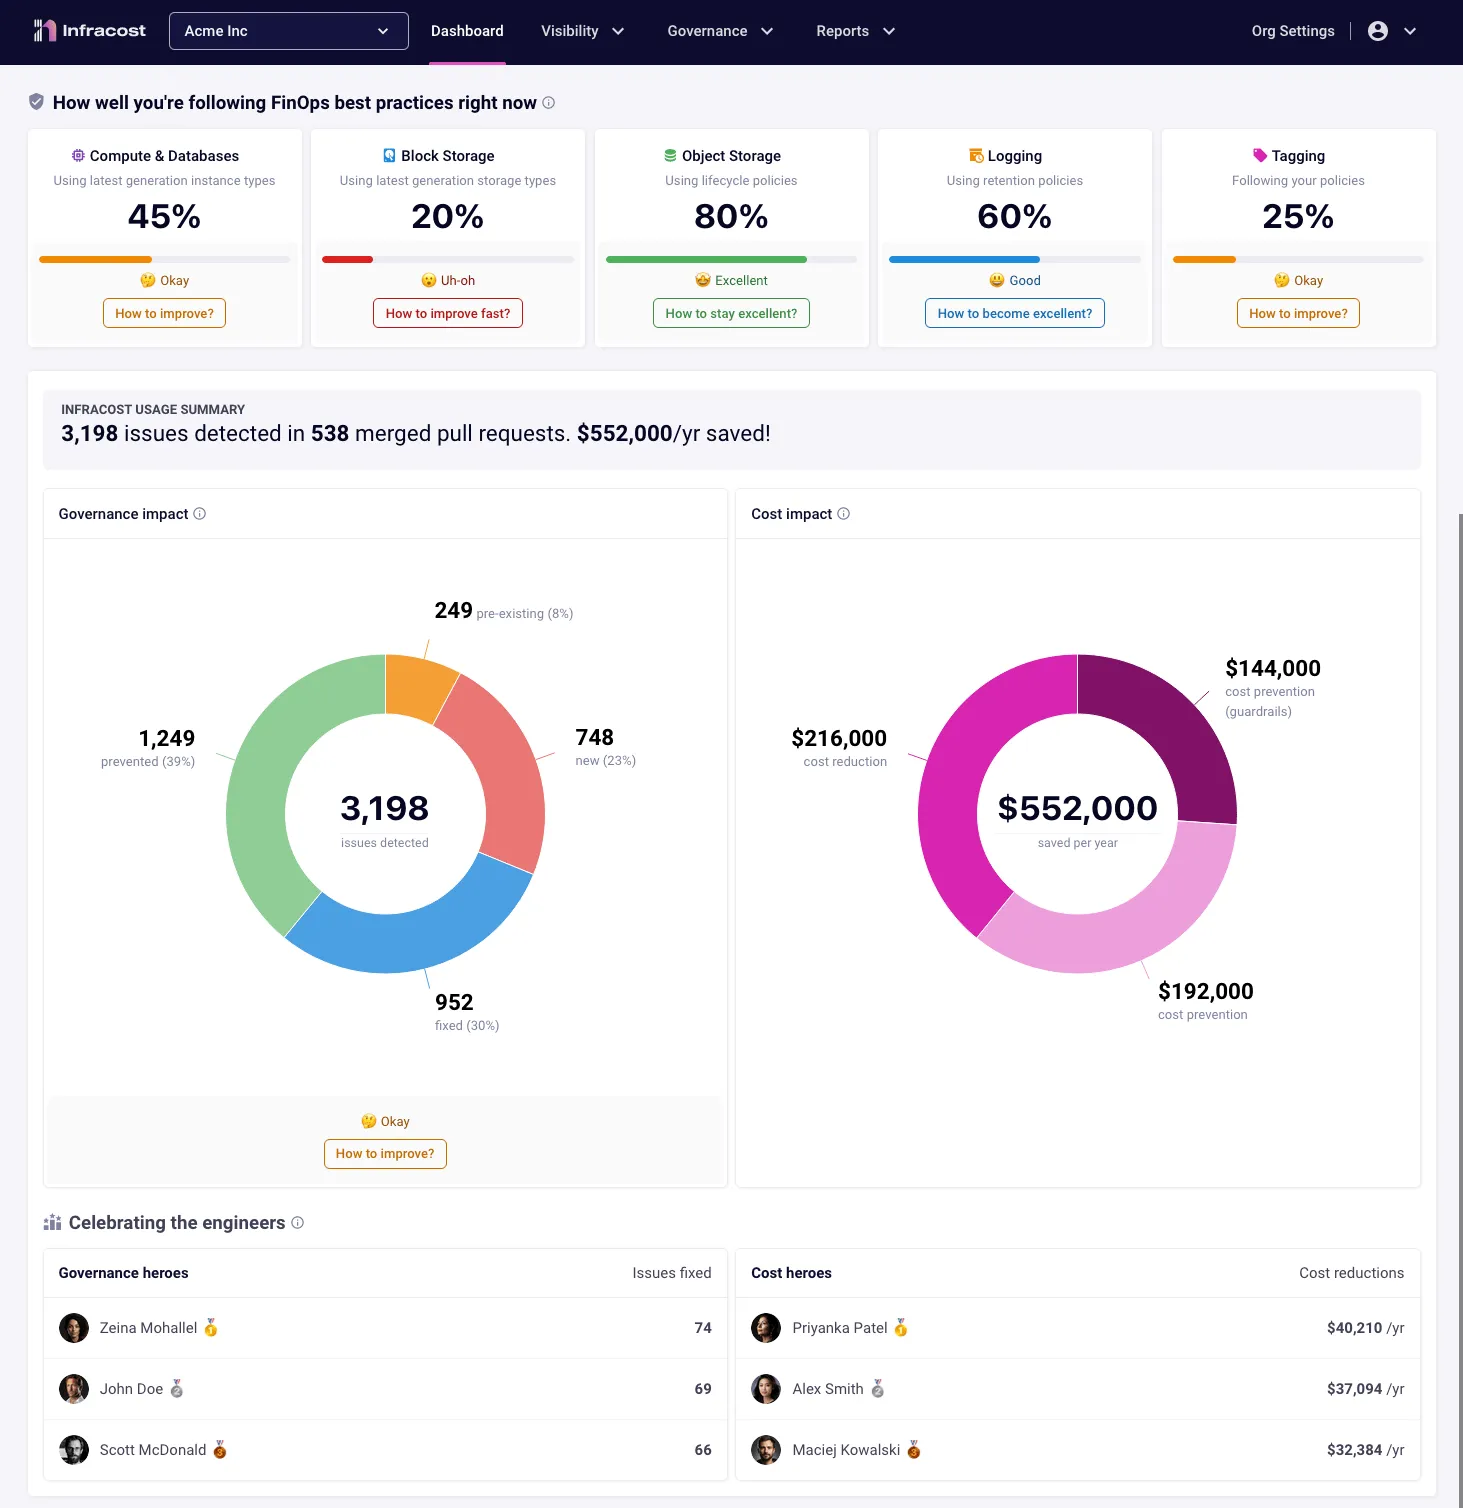The image size is (1463, 1508).
Task: Click the Compute & Databases progress bar
Action: point(163,259)
